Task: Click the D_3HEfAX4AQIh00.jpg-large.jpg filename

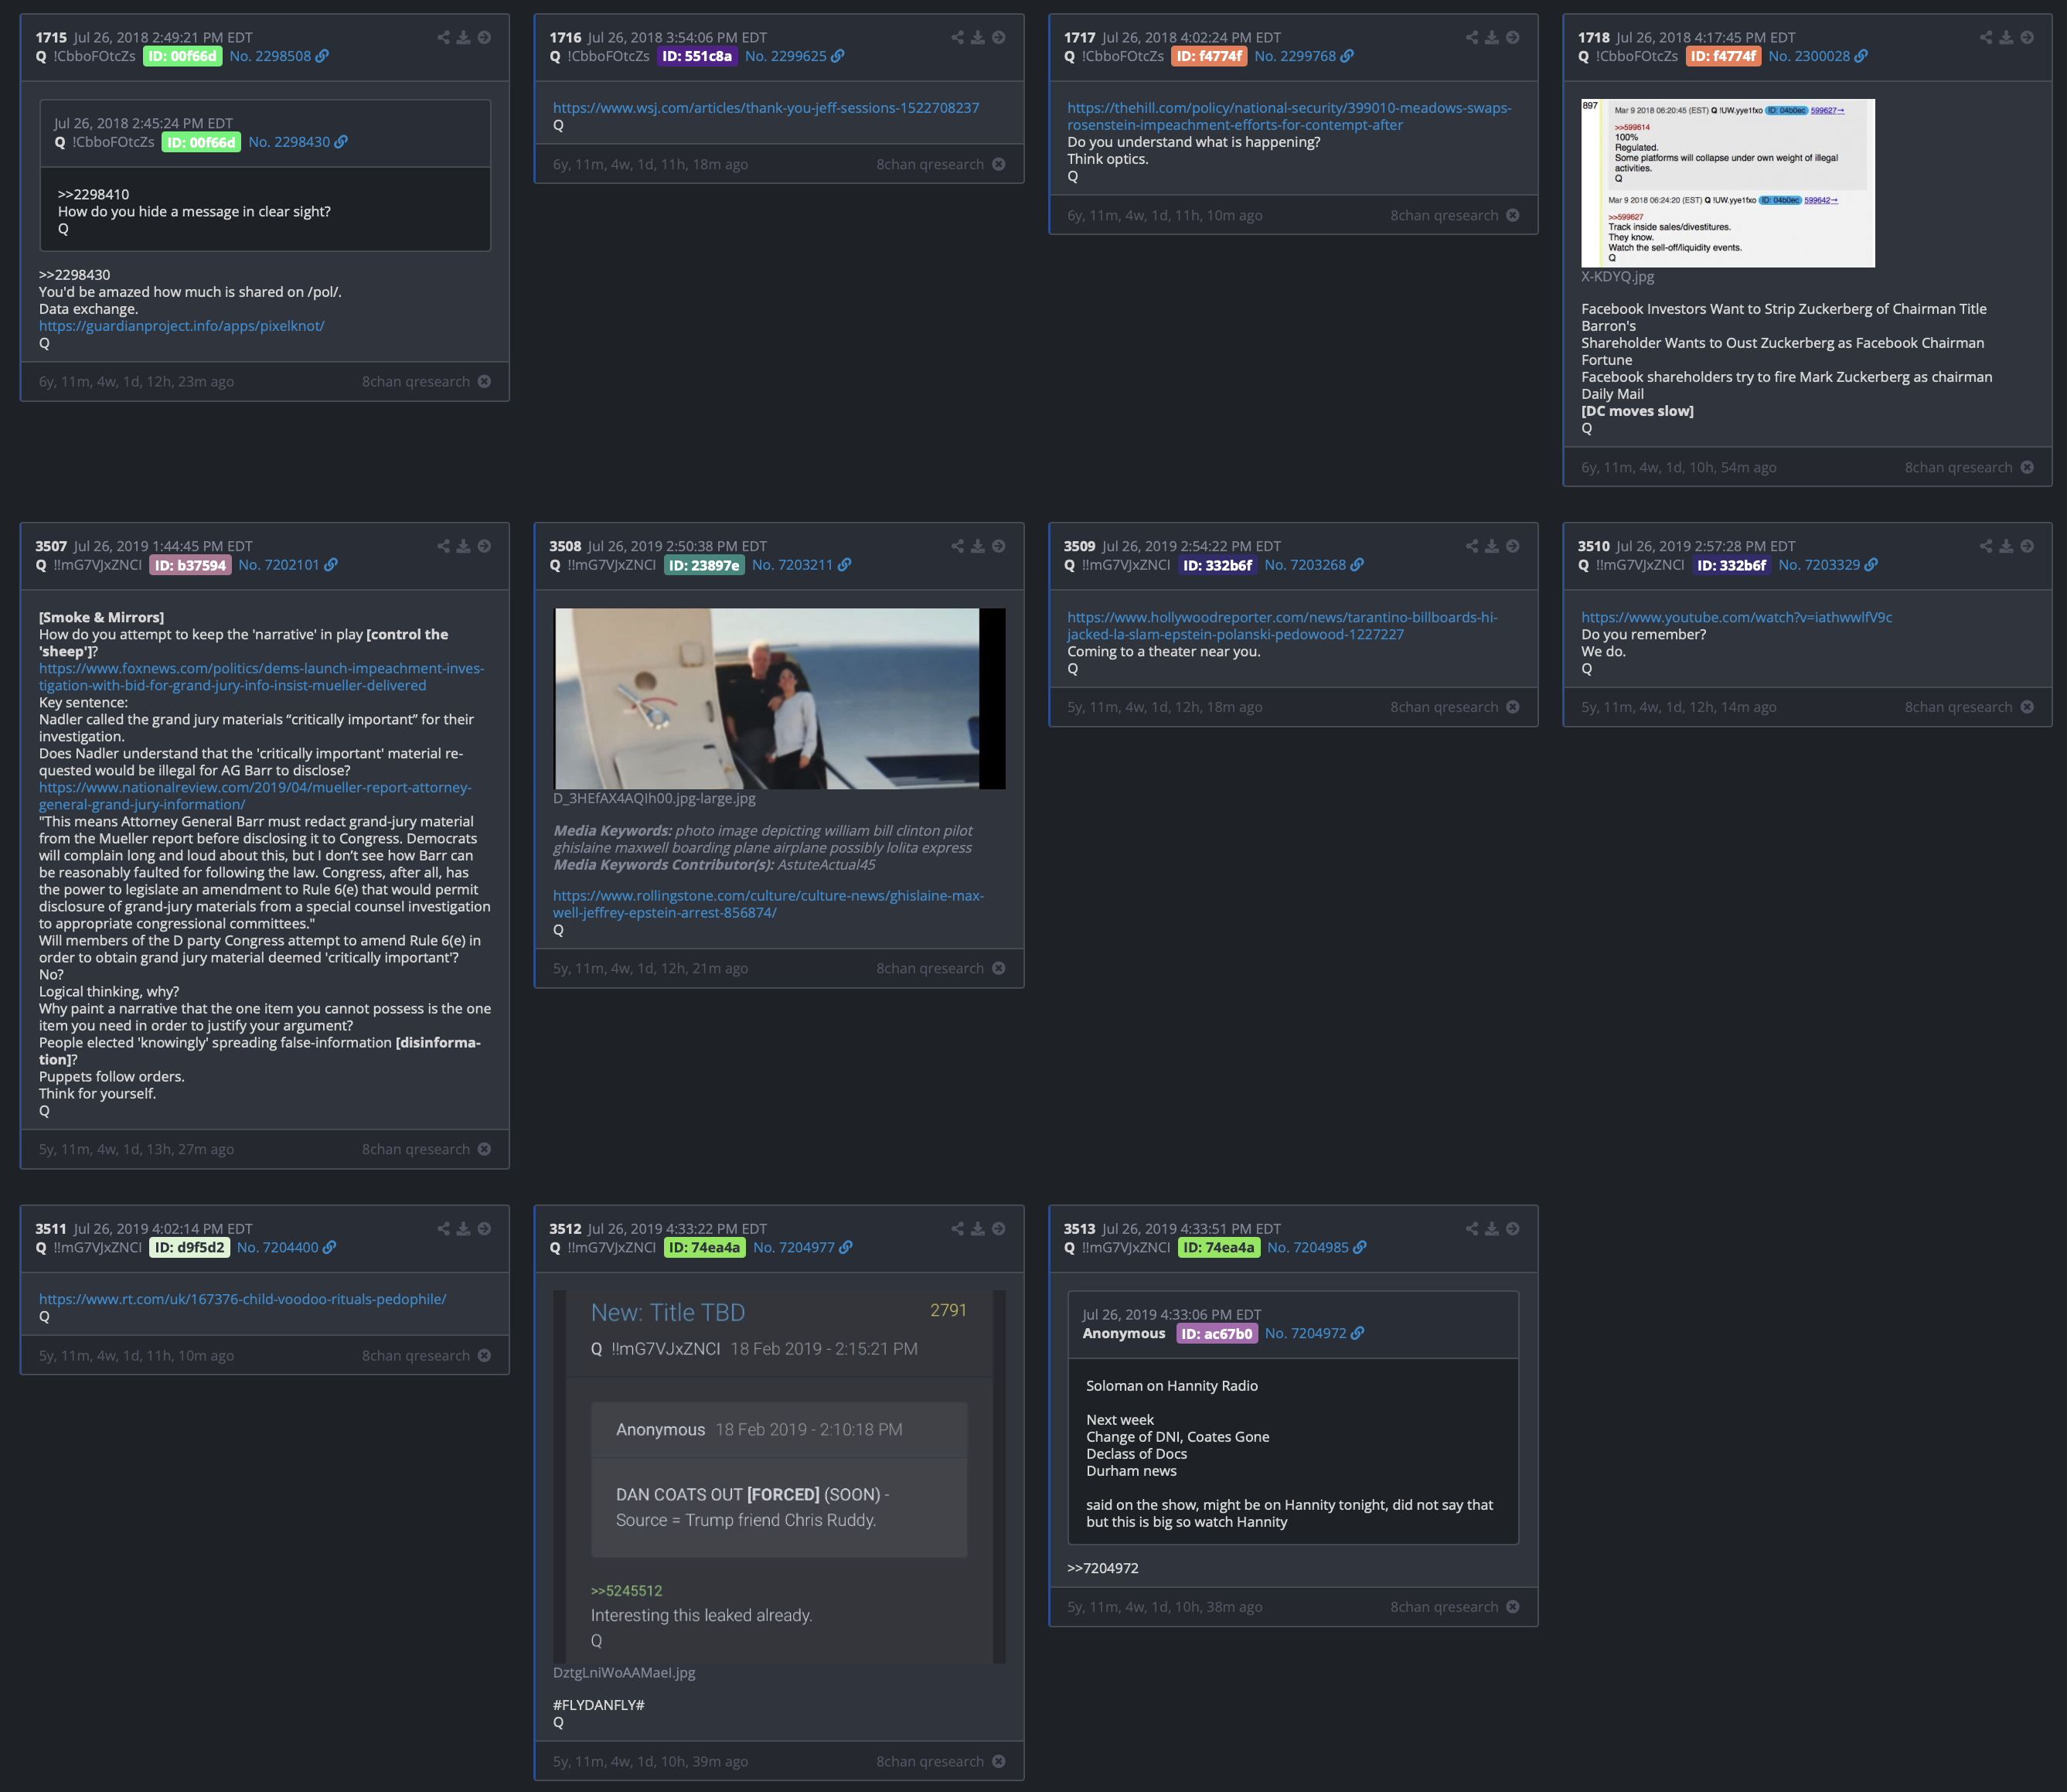Action: (x=654, y=799)
